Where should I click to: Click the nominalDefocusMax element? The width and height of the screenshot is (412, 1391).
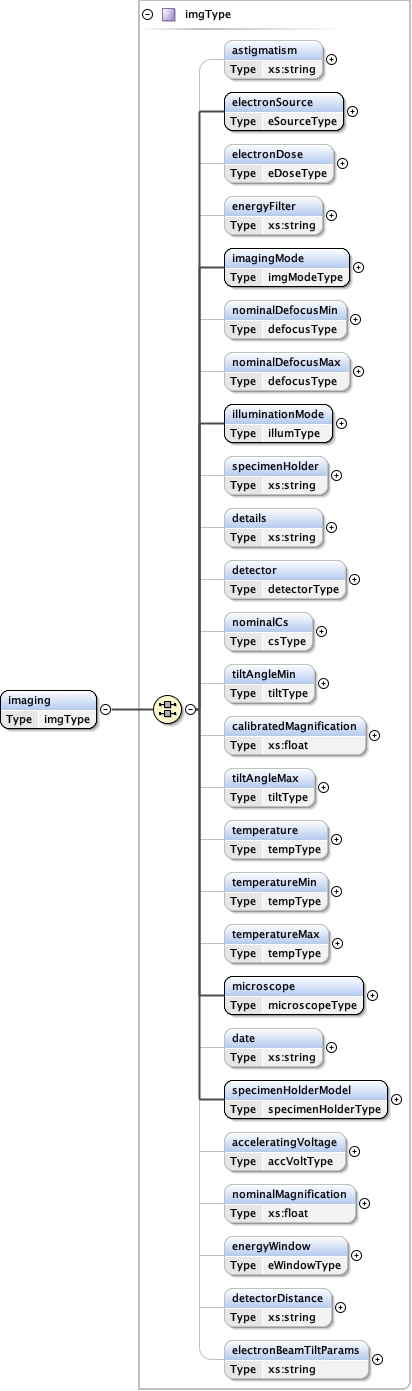tap(288, 371)
